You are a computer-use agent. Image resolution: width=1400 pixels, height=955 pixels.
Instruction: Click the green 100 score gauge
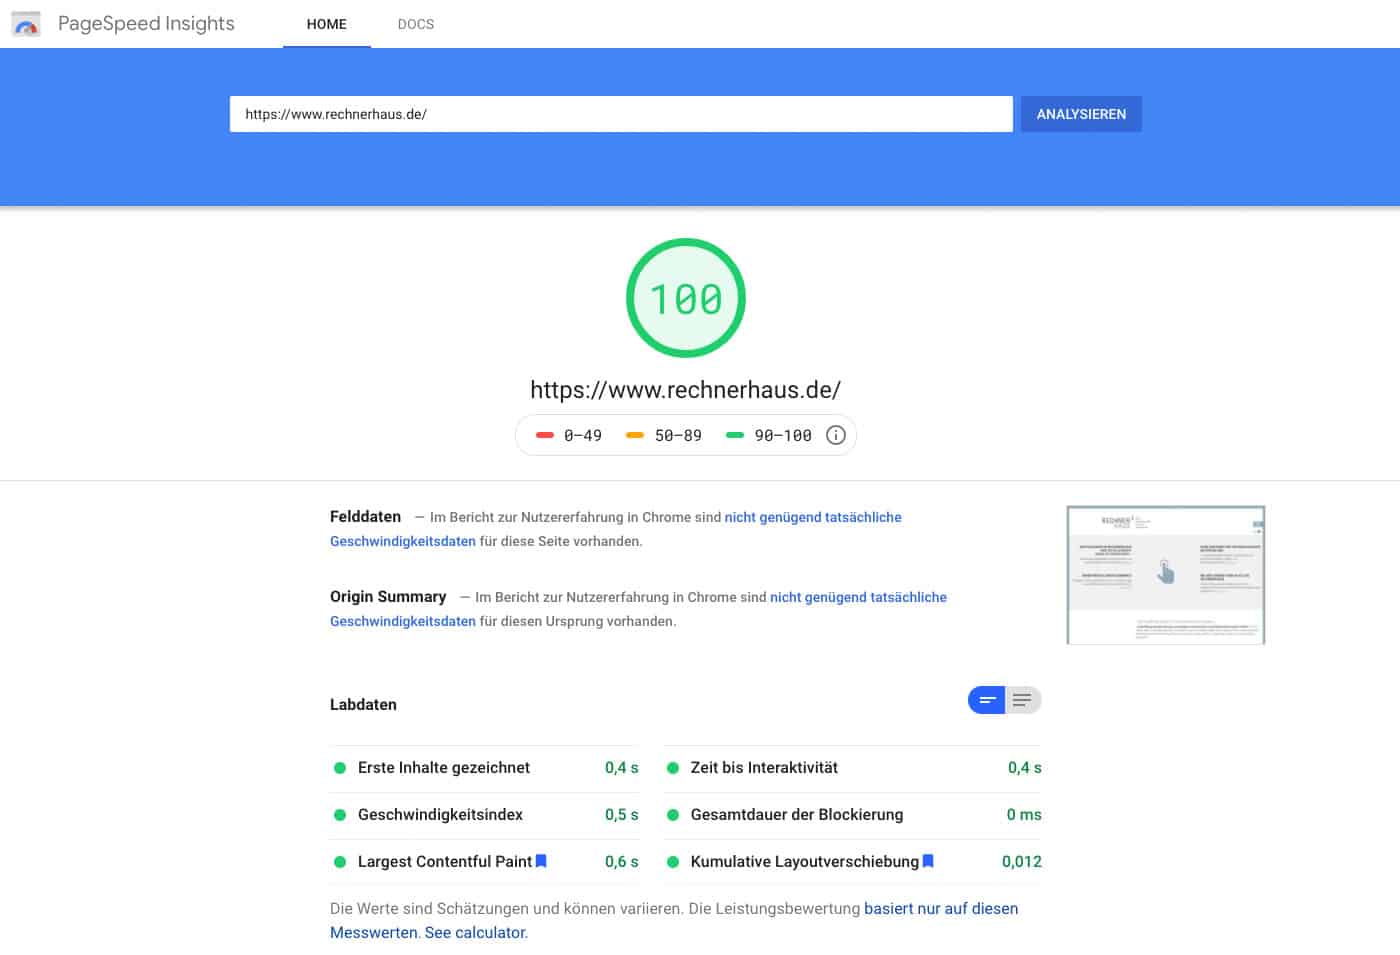pyautogui.click(x=686, y=298)
